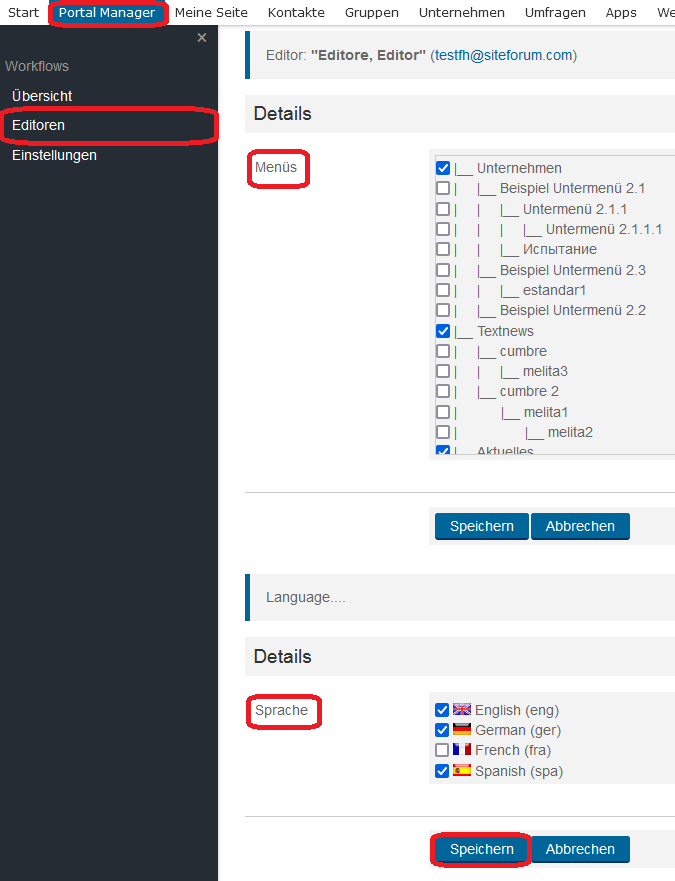Click the French (fra) label
Viewport: 675px width, 881px height.
point(513,750)
